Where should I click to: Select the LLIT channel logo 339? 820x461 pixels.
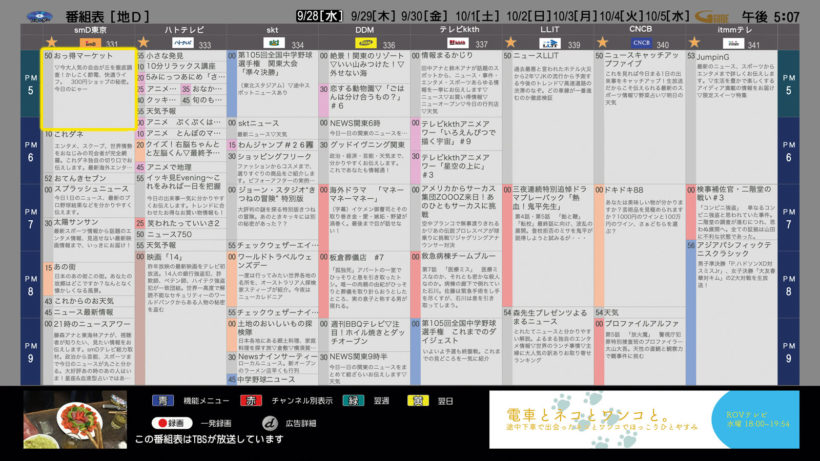550,43
